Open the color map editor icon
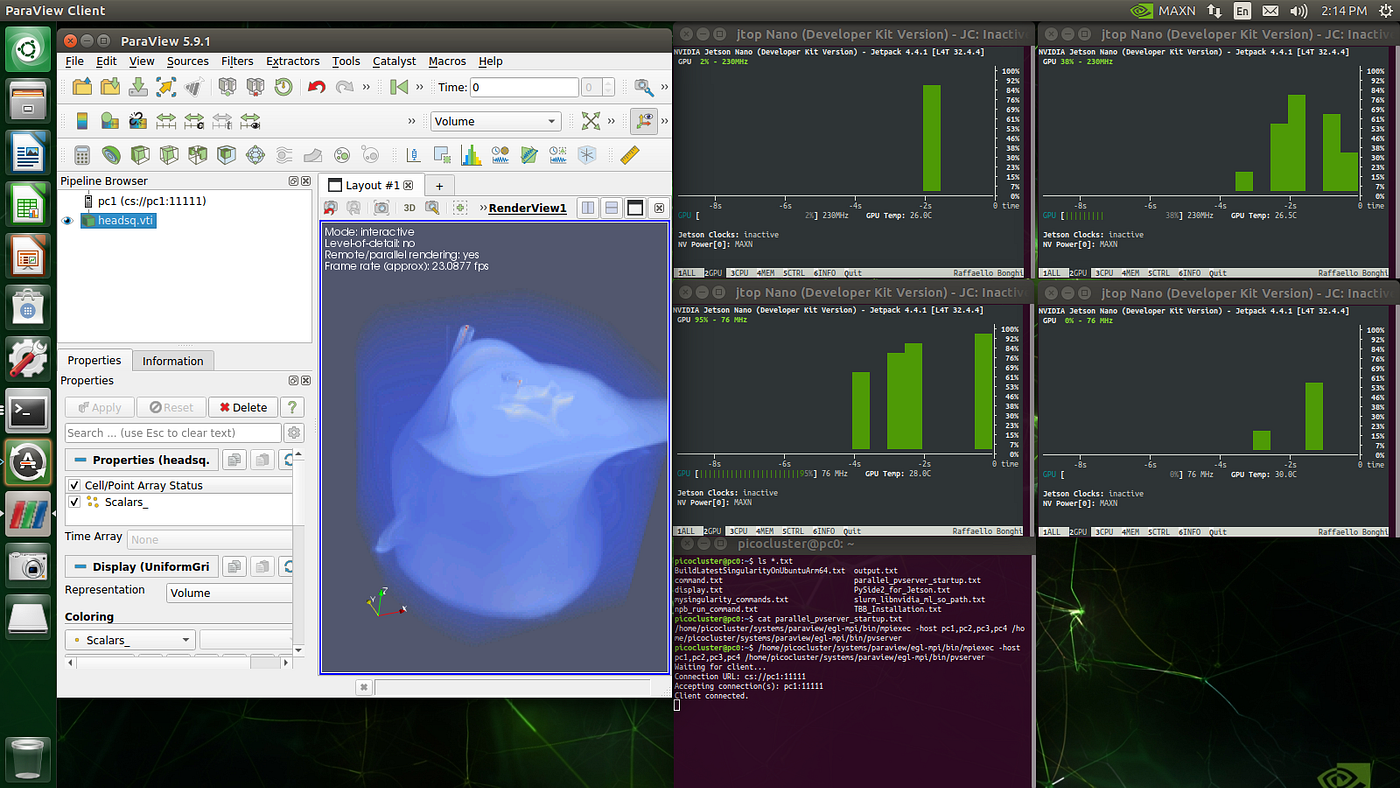 point(110,121)
